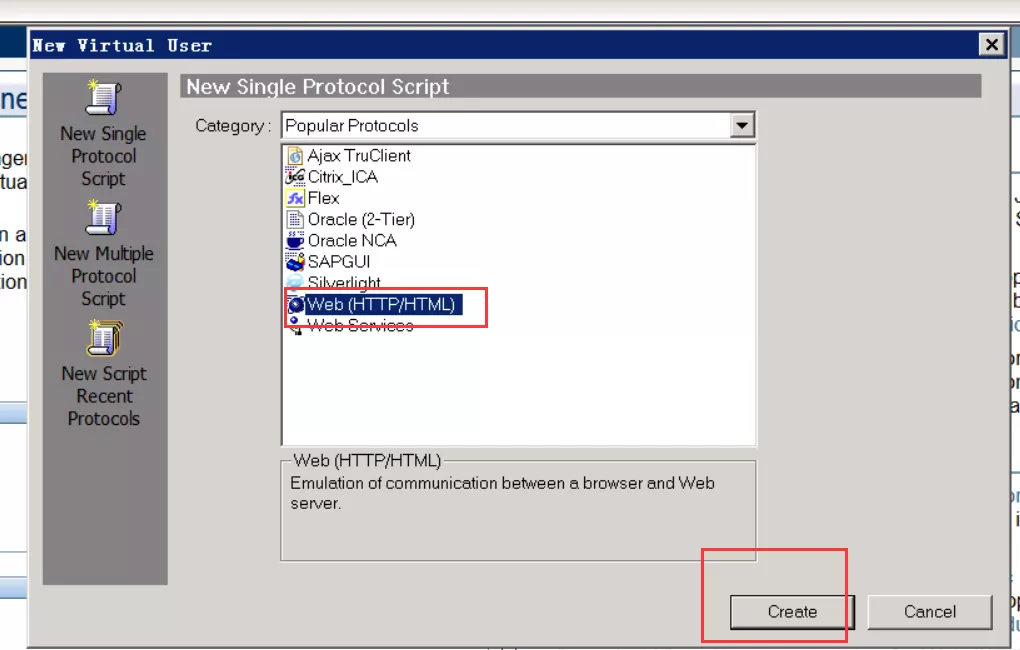Click the SAPGUI protocol icon
This screenshot has width=1020, height=650.
296,261
